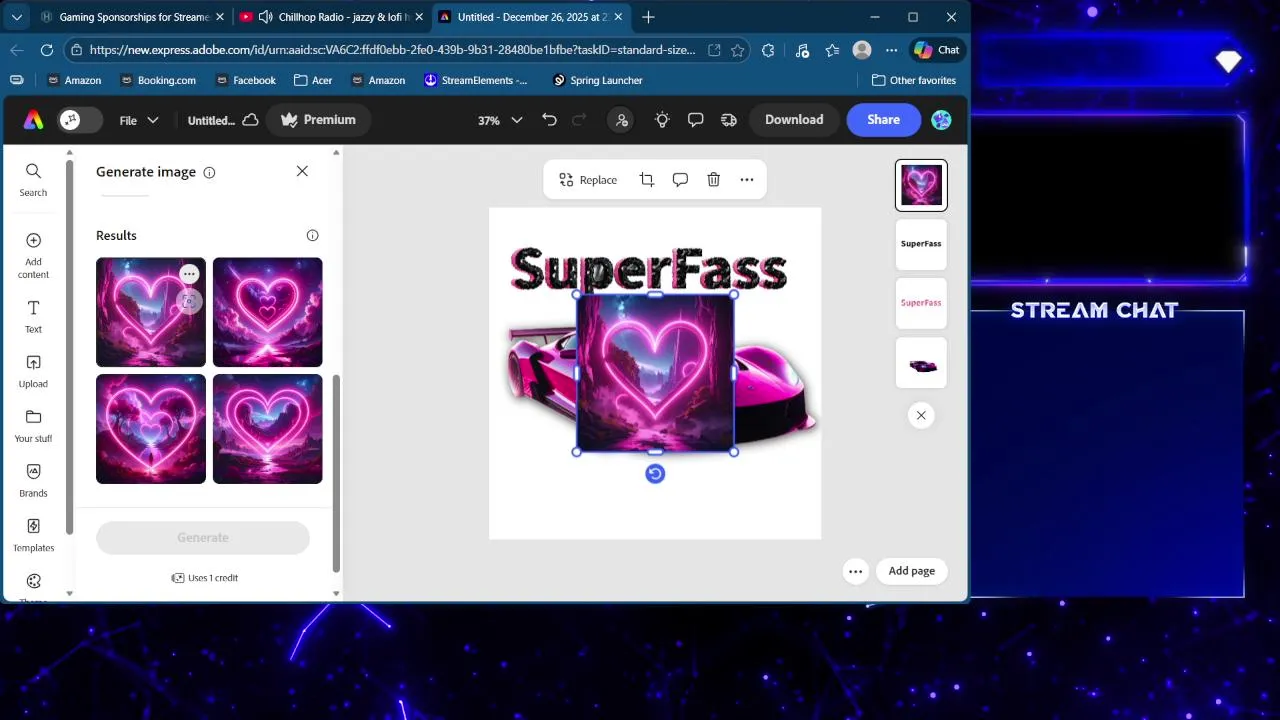The image size is (1280, 720).
Task: Click find similar icon on first result
Action: [189, 300]
